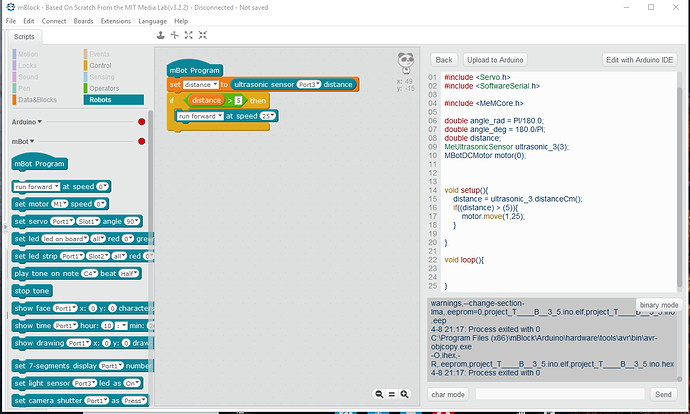Open the Edit menu
The image size is (690, 414).
29,21
